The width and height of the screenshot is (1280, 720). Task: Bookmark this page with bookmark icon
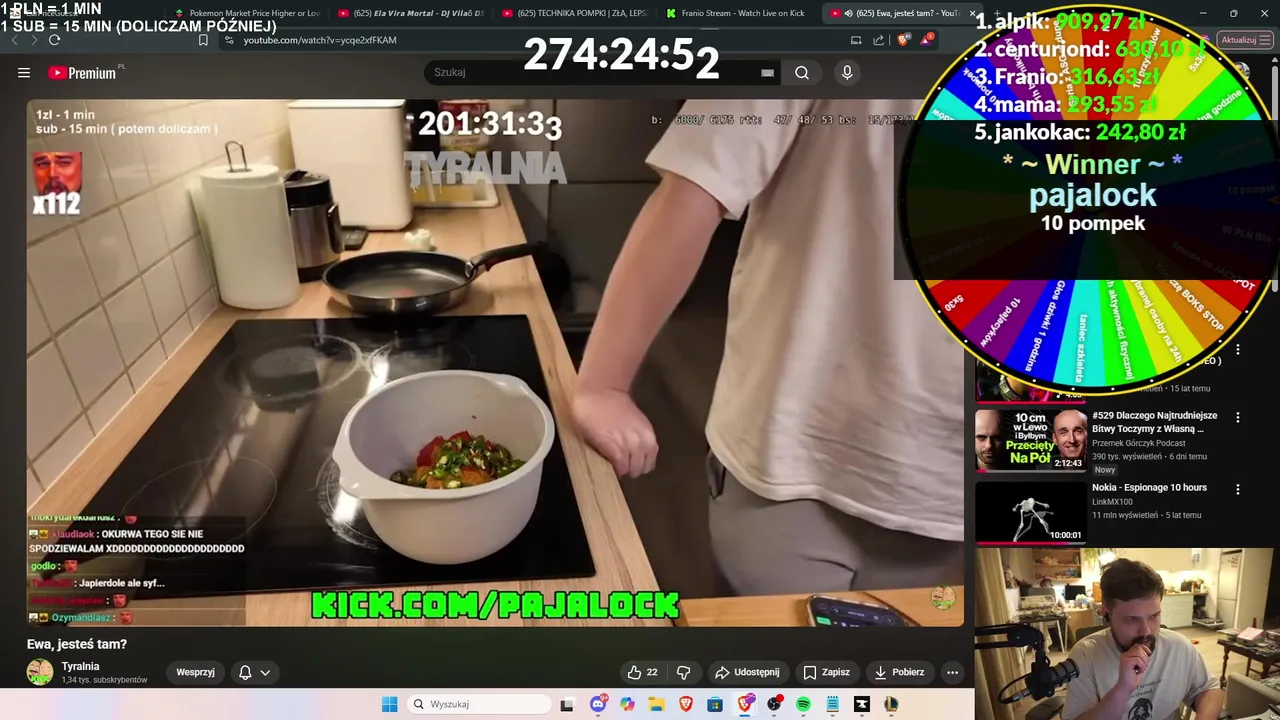203,40
